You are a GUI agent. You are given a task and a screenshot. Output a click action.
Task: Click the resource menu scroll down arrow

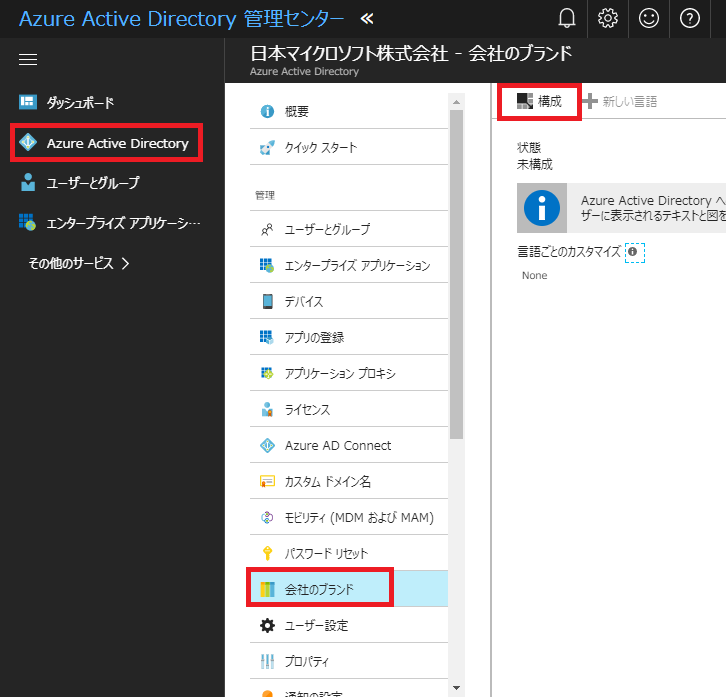coord(457,688)
